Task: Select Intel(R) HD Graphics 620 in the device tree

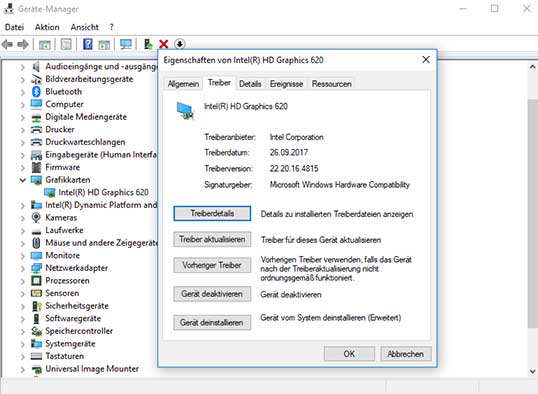Action: (103, 193)
